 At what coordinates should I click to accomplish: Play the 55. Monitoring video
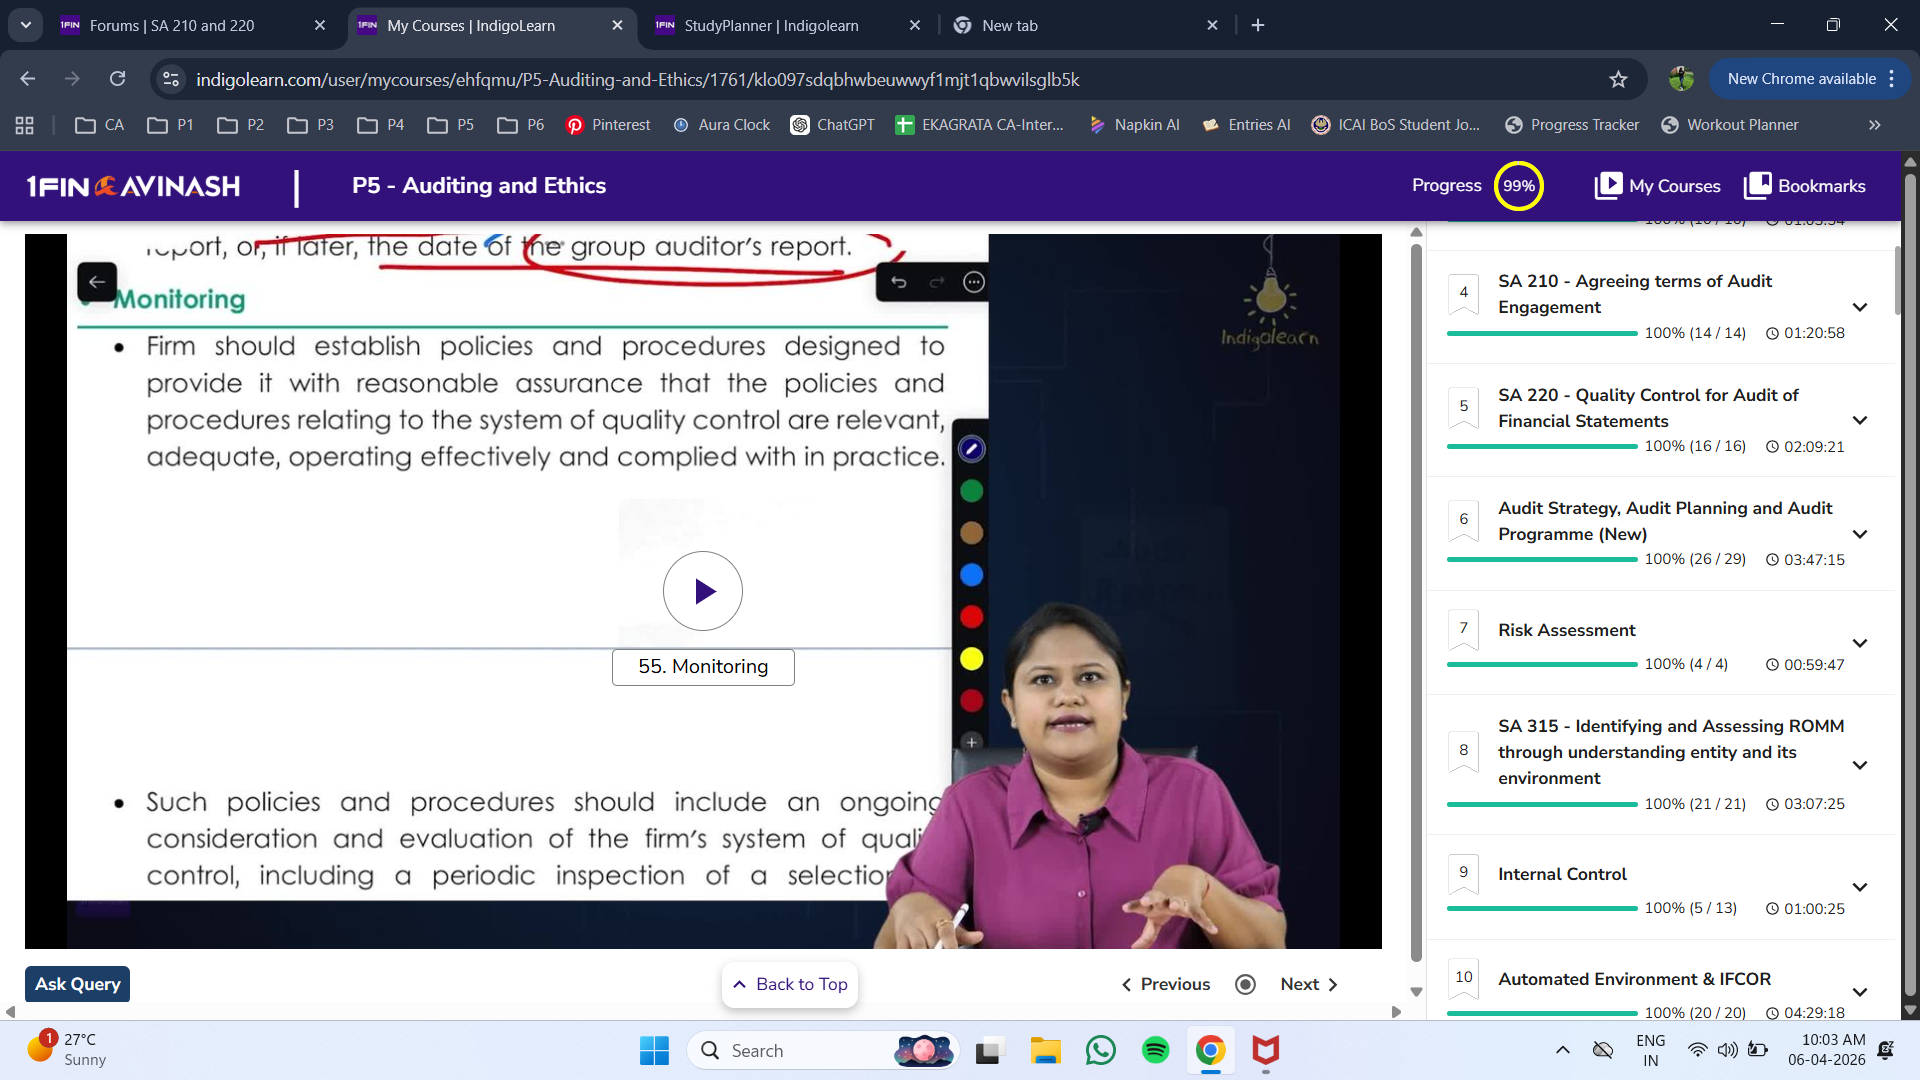coord(702,591)
